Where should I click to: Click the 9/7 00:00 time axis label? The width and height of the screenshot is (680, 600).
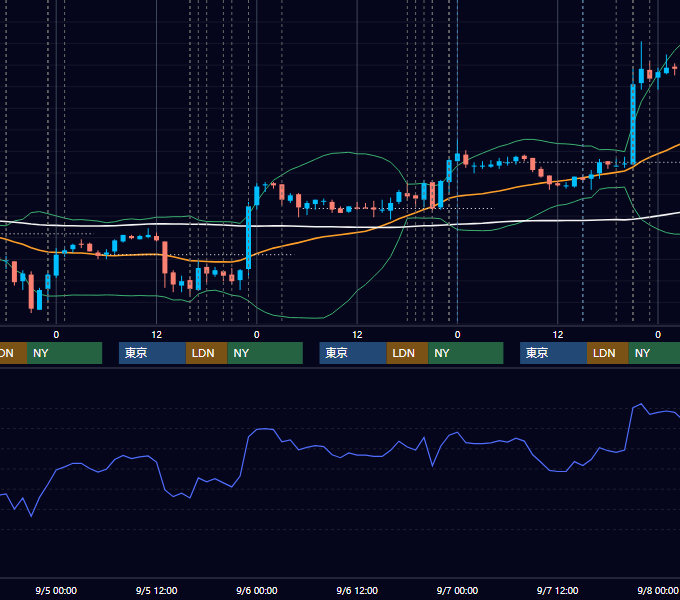tap(457, 590)
